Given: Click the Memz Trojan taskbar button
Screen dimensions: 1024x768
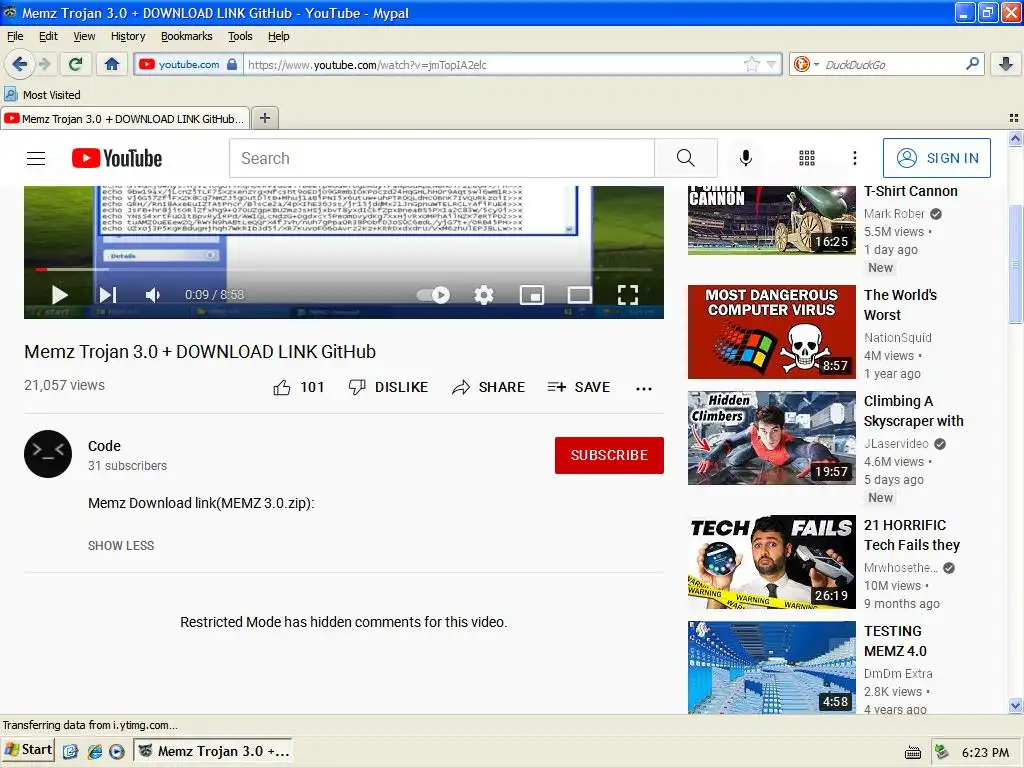Looking at the screenshot, I should [213, 751].
